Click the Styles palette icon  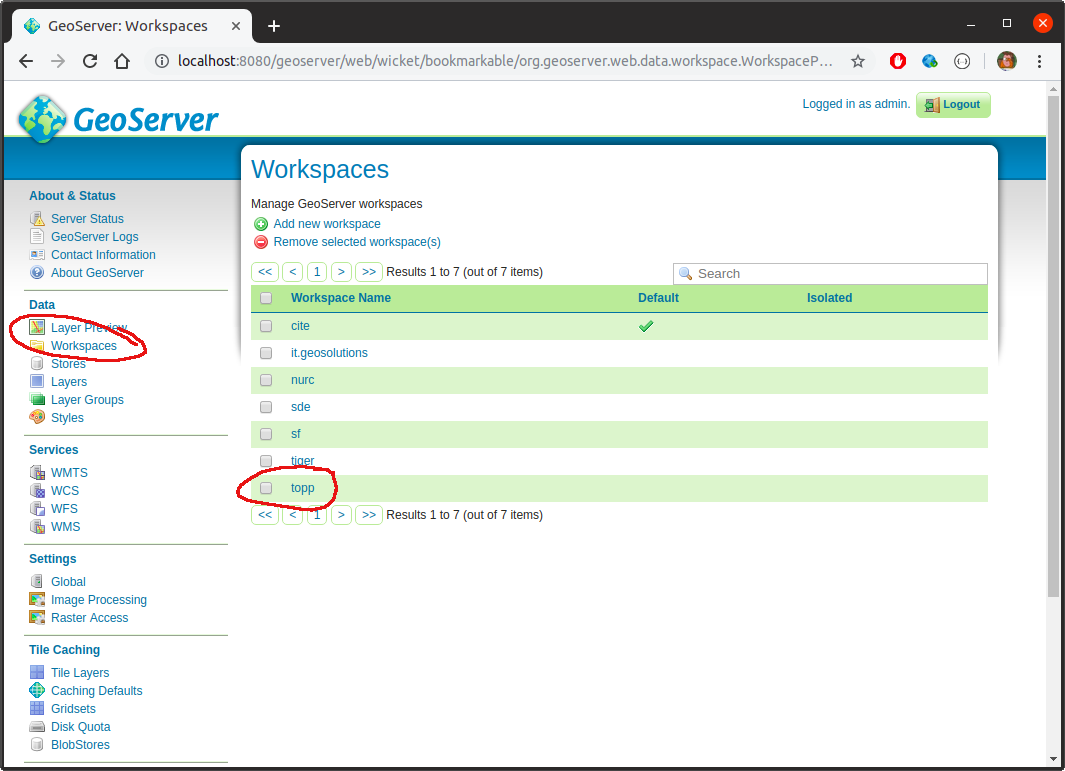(37, 417)
